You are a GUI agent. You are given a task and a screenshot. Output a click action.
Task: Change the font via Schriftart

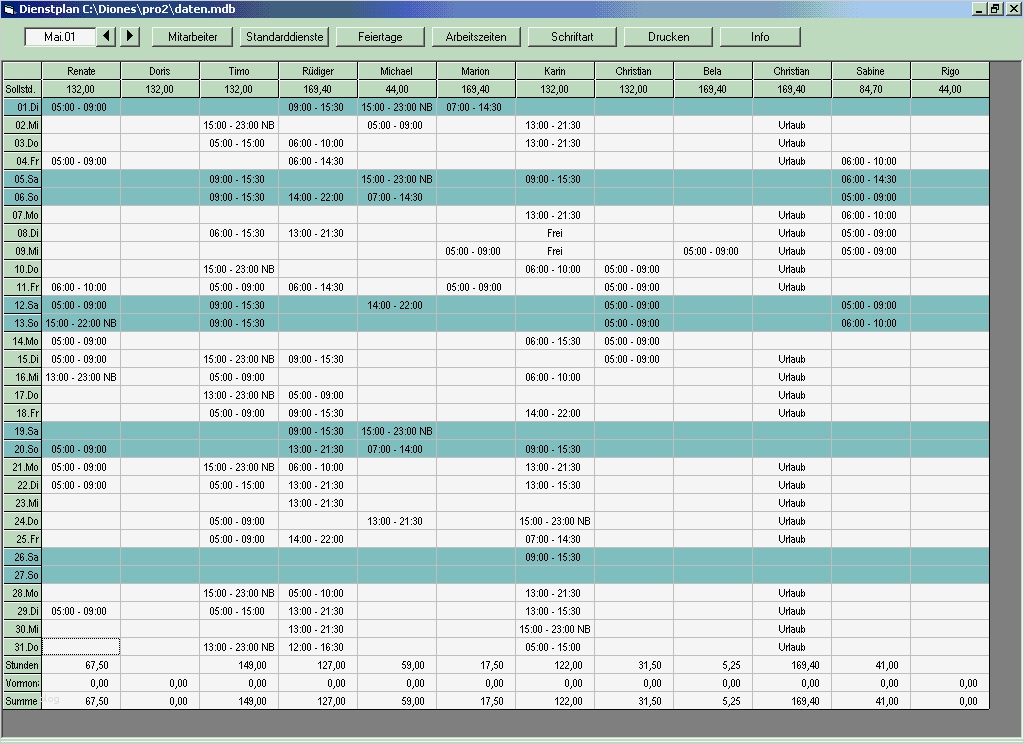[571, 36]
